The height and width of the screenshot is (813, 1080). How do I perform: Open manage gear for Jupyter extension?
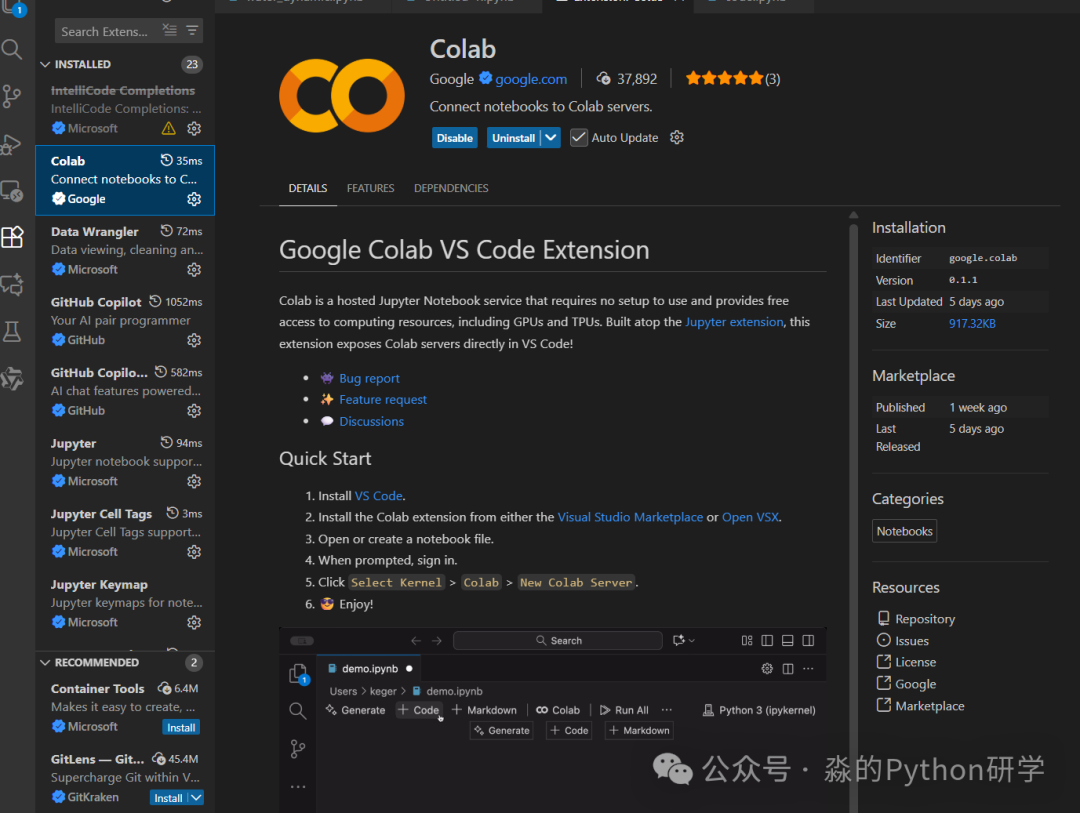tap(194, 481)
